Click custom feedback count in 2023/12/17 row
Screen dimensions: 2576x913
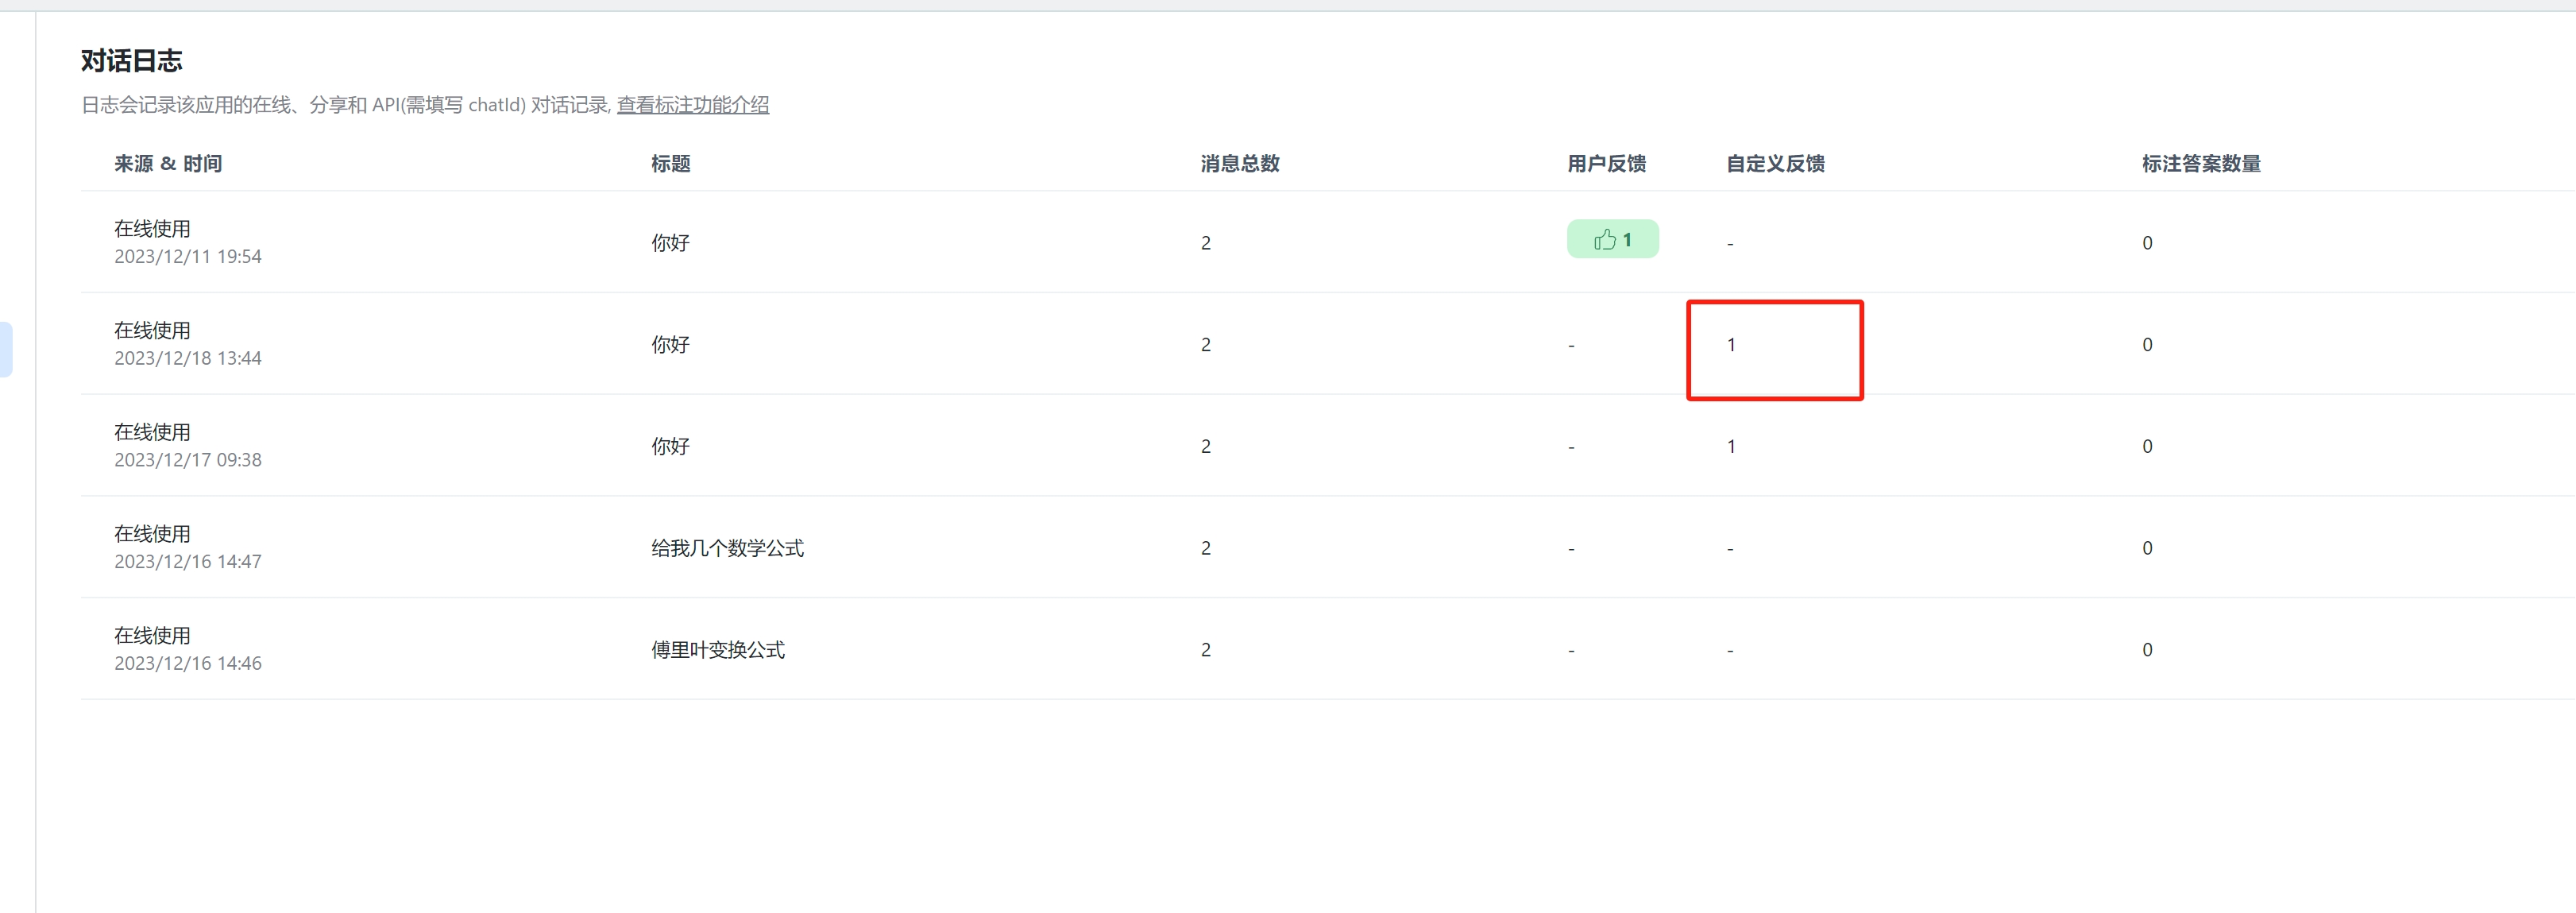pyautogui.click(x=1731, y=447)
